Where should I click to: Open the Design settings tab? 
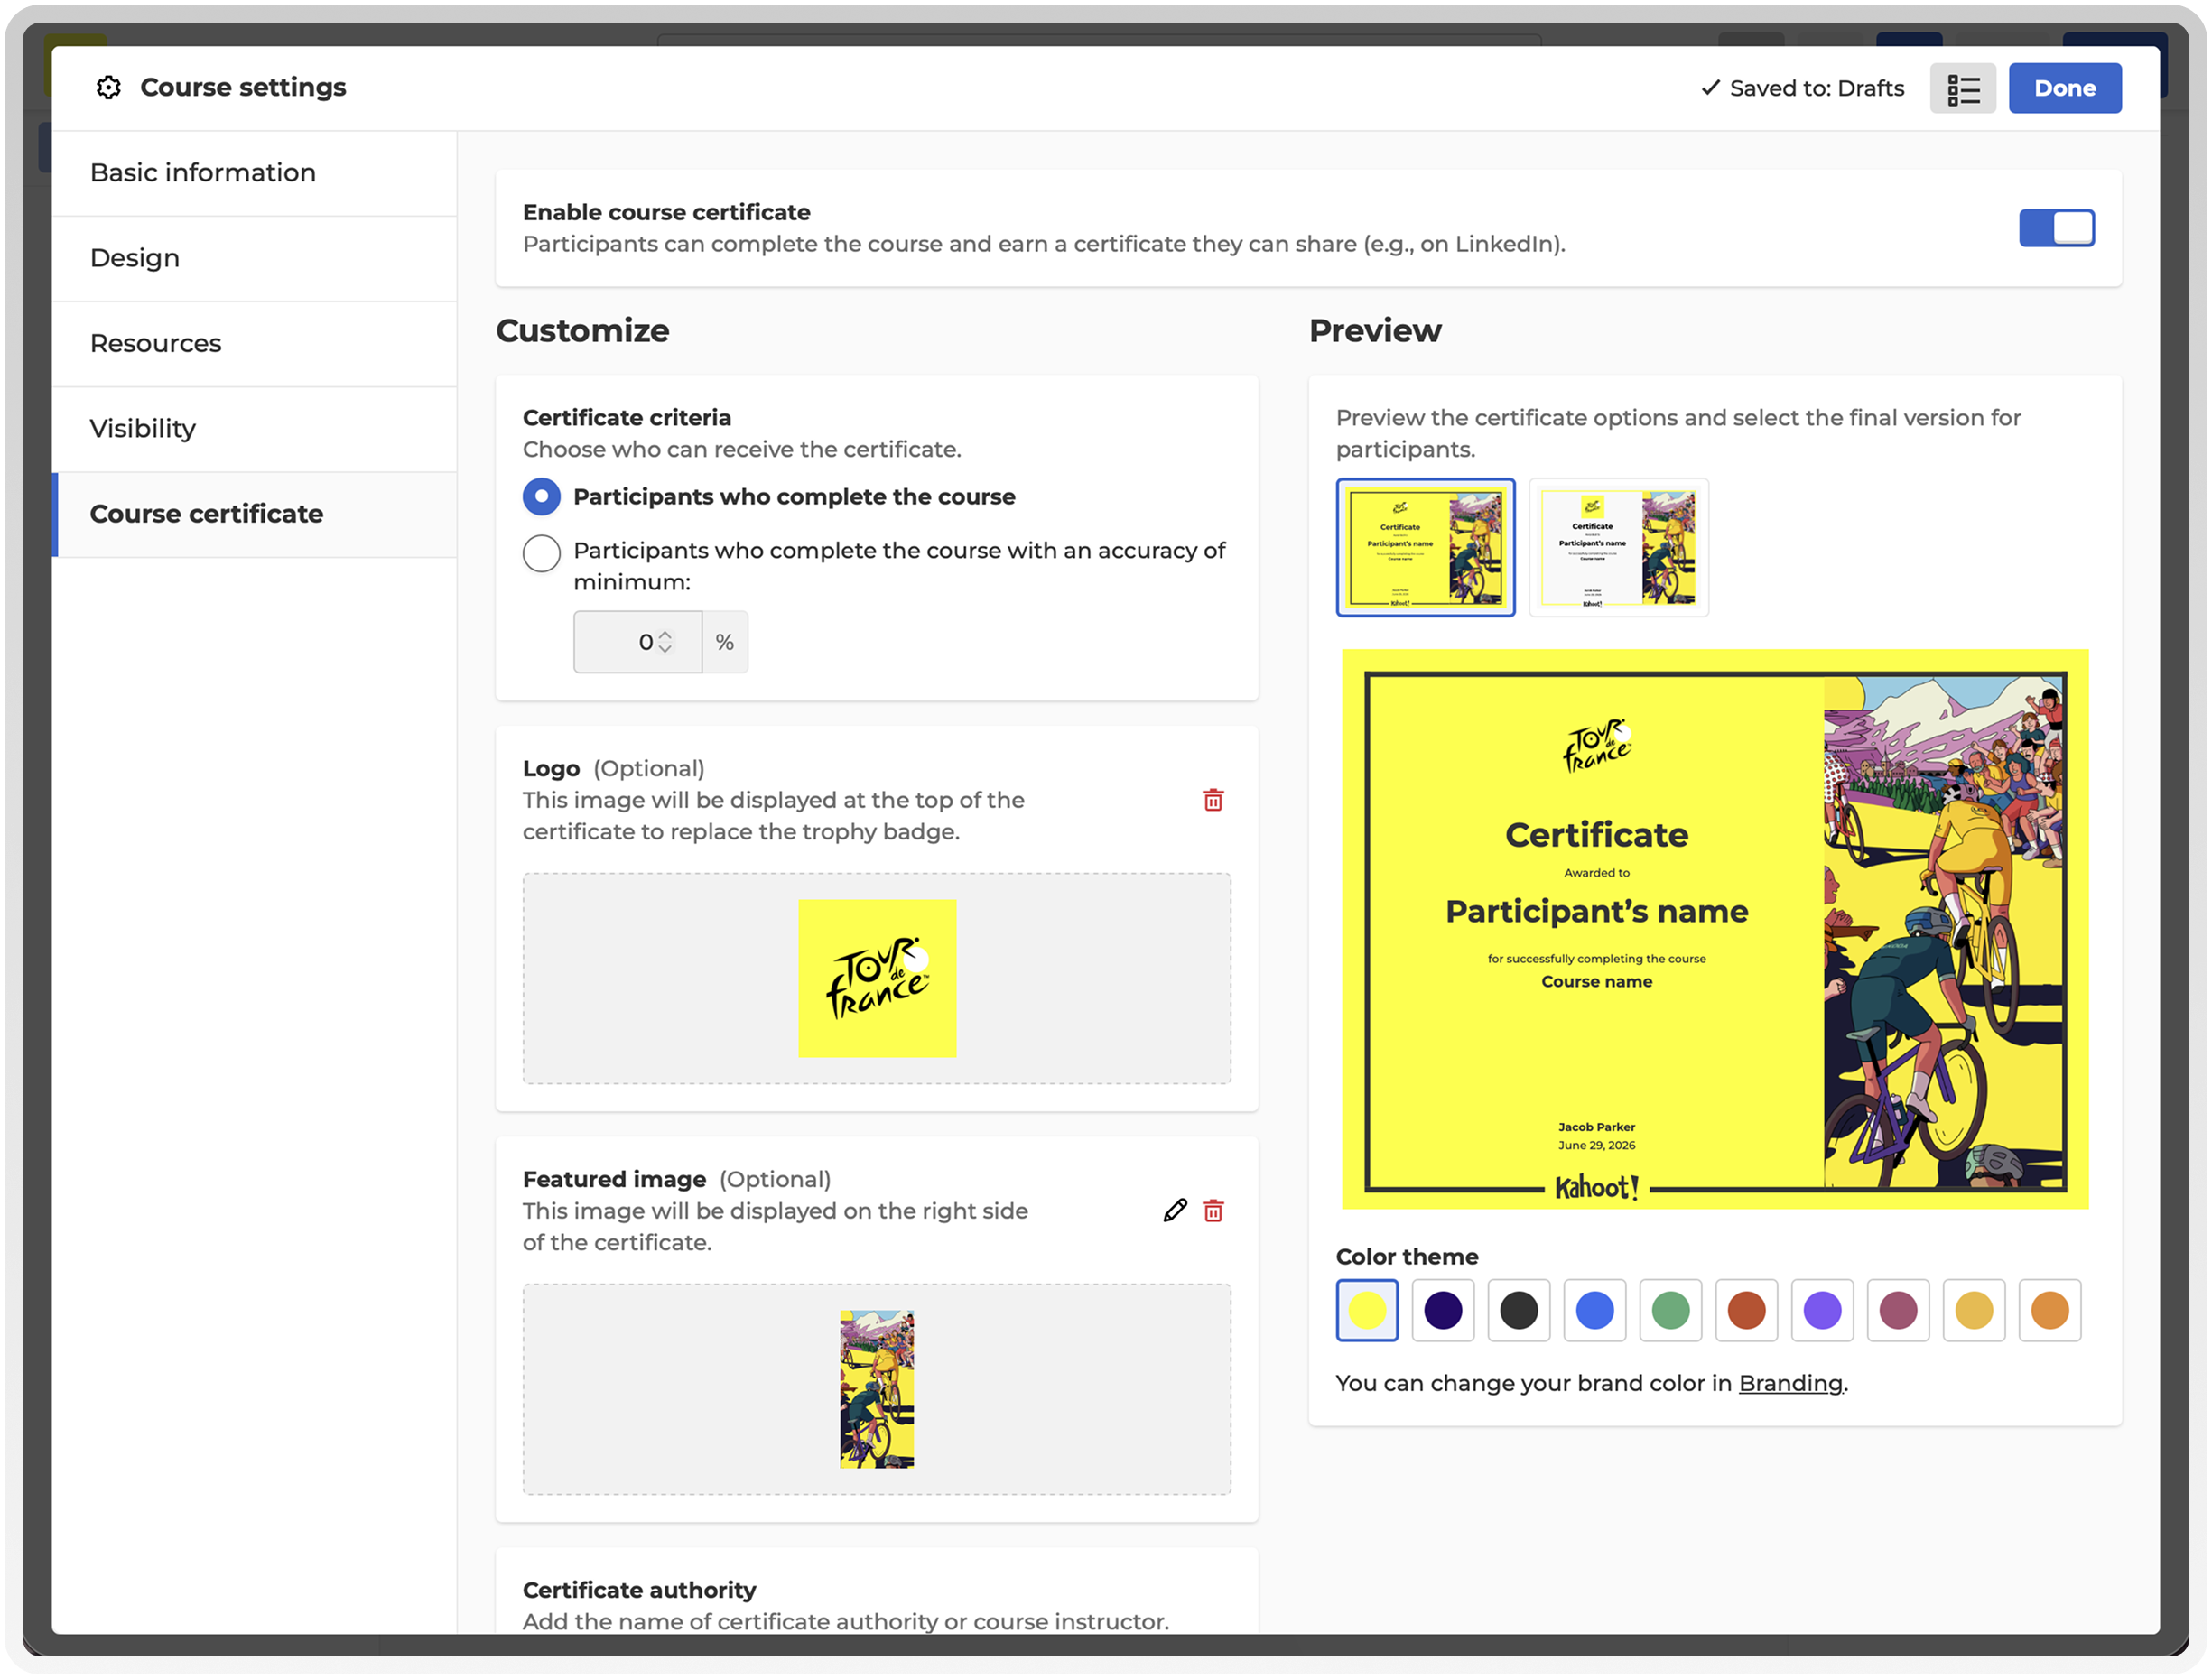(x=254, y=258)
